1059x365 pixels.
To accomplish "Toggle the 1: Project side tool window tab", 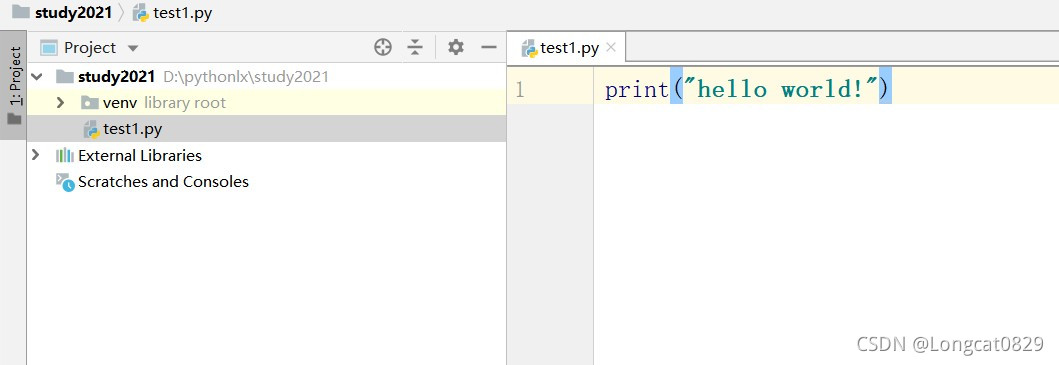I will [x=14, y=85].
